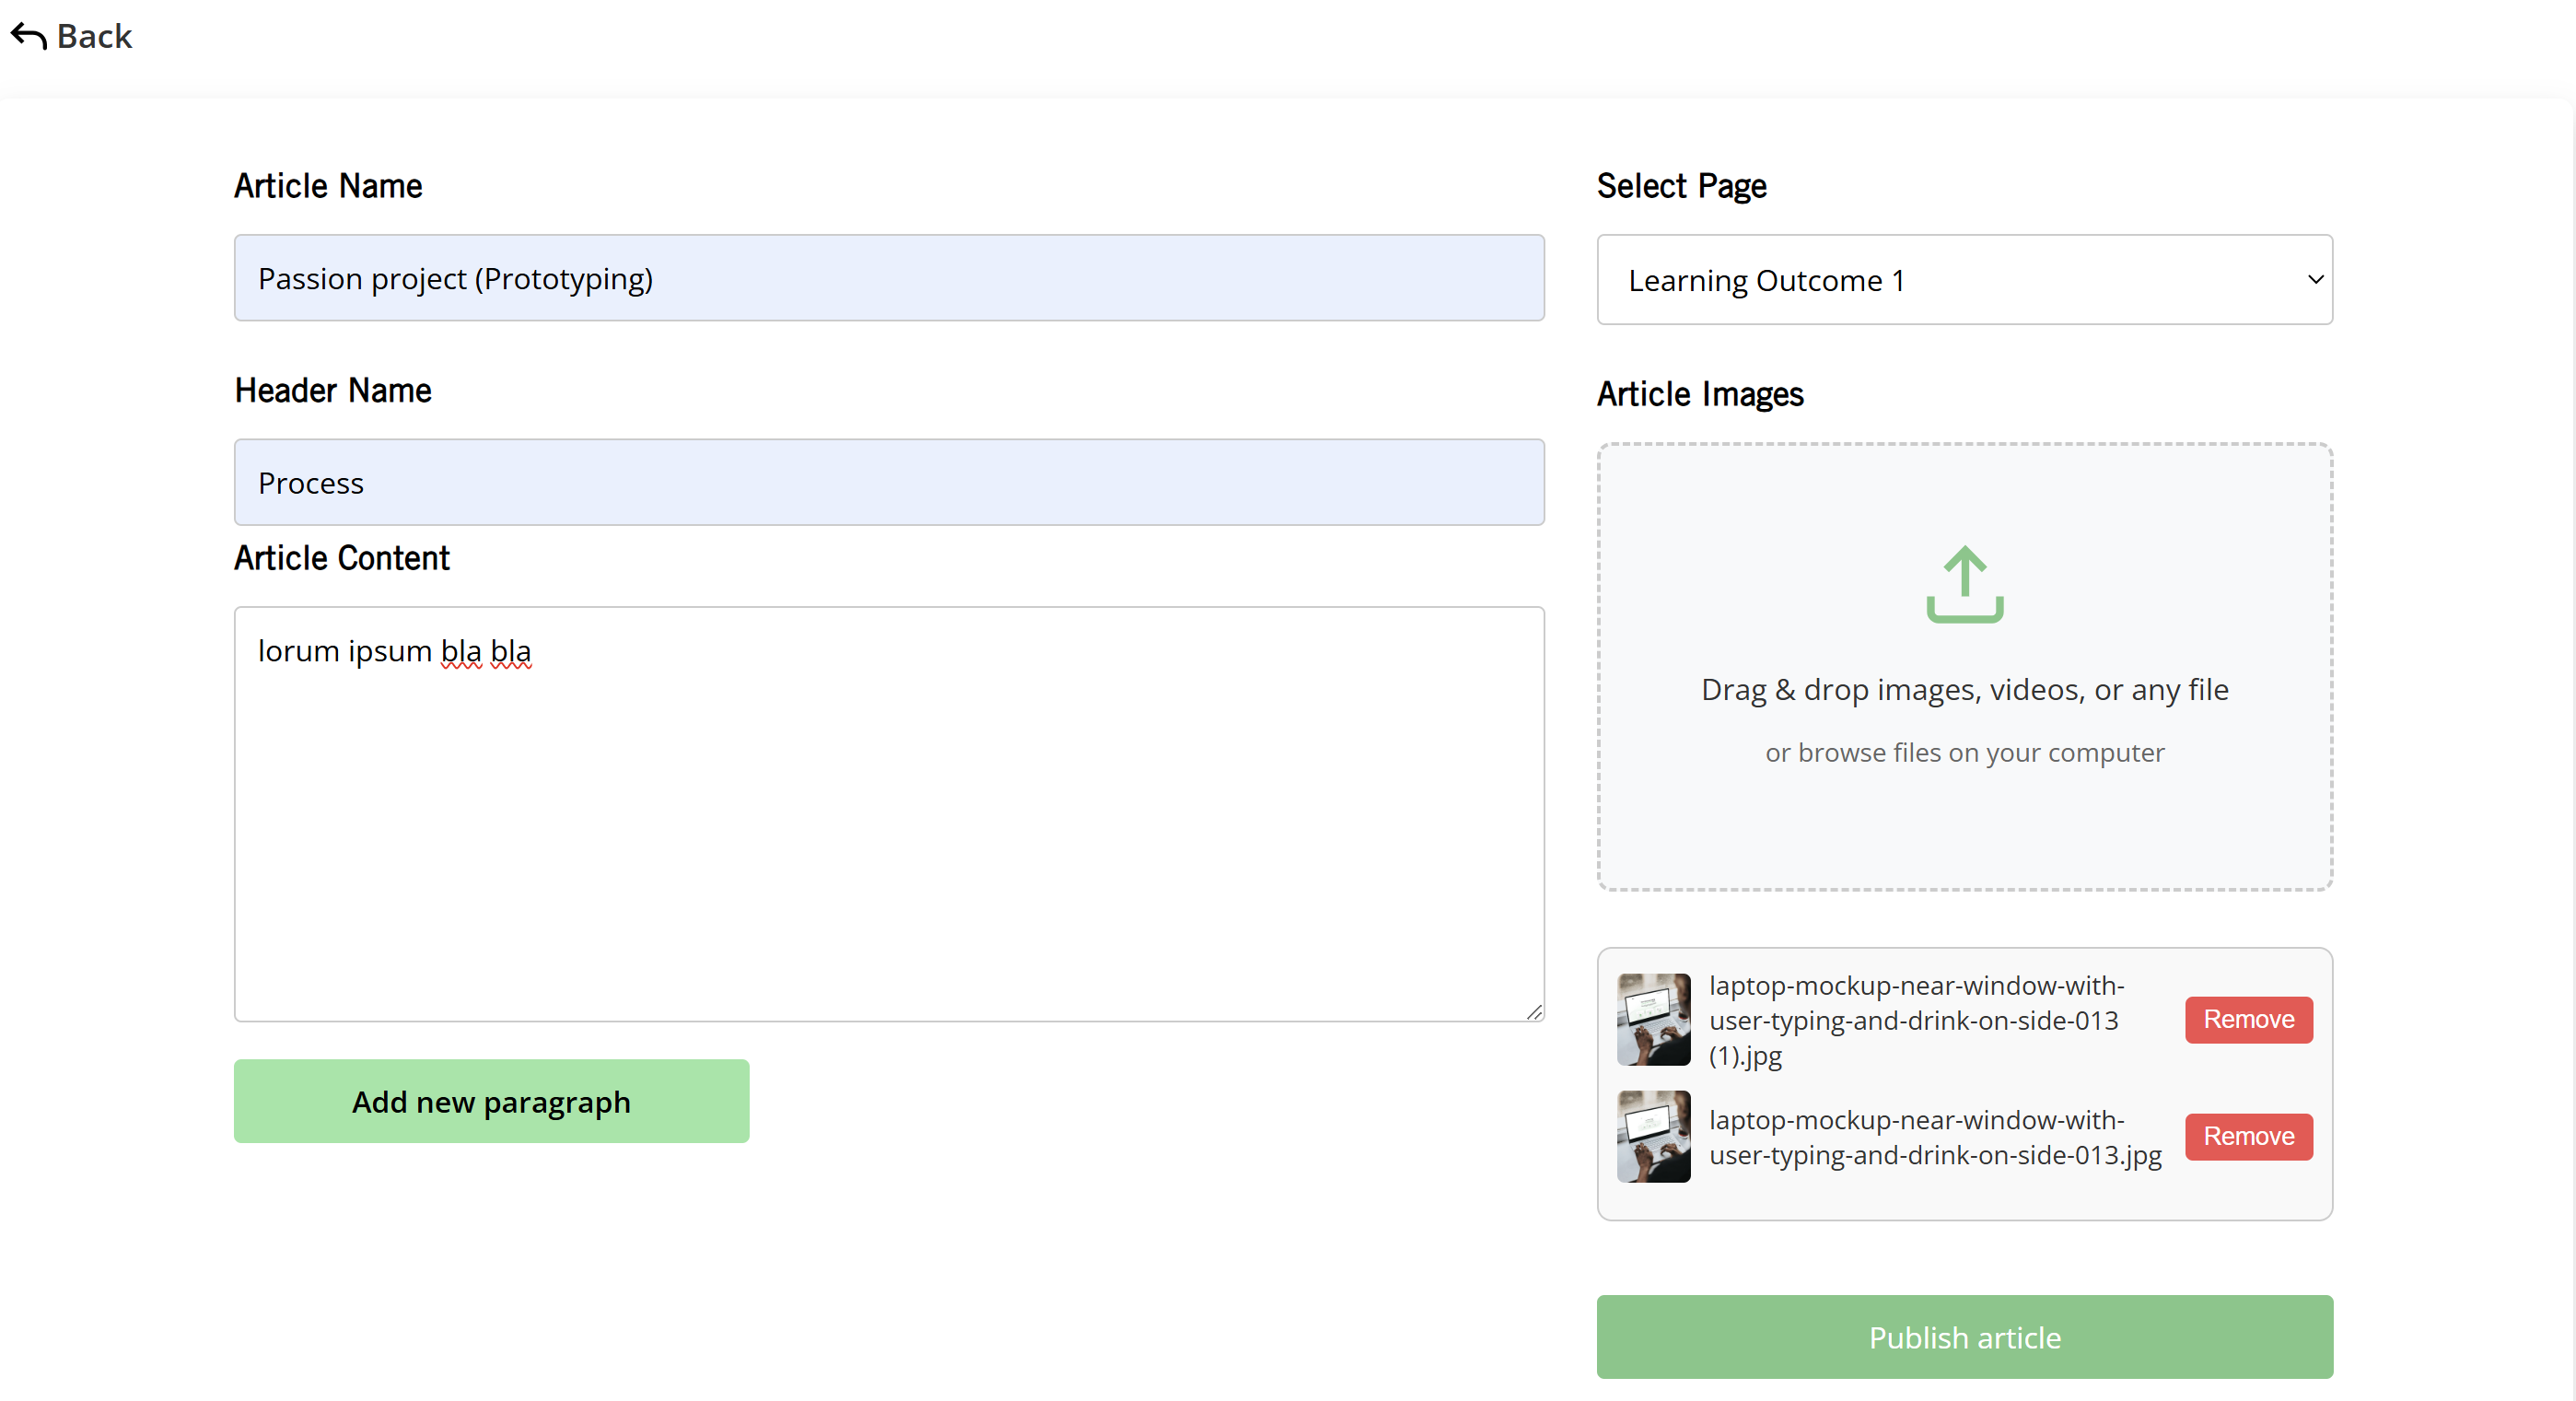This screenshot has height=1401, width=2576.
Task: Focus the Header Name field containing Process
Action: 888,483
